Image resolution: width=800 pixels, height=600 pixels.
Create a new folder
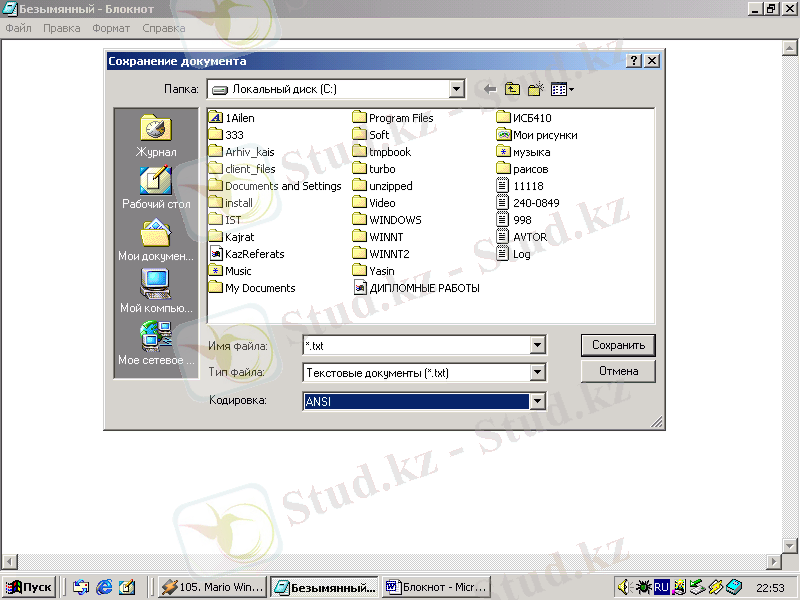tap(535, 89)
